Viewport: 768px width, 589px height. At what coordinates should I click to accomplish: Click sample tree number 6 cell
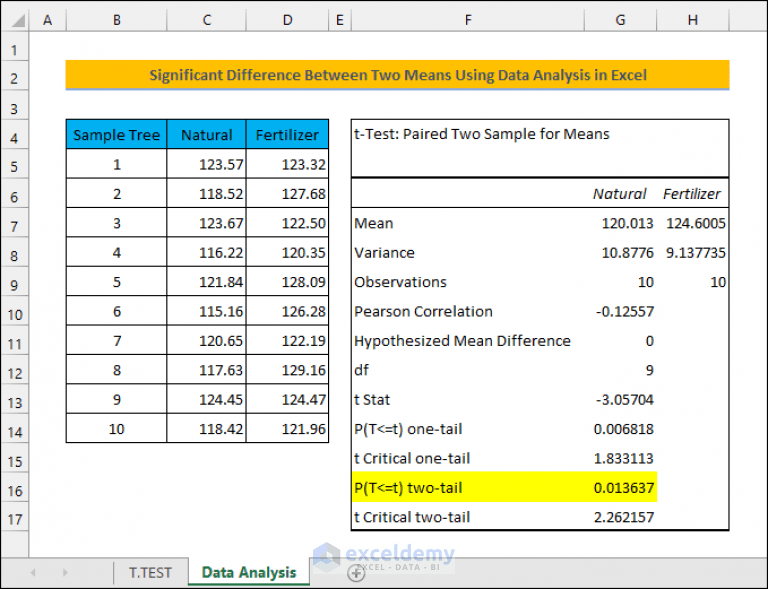point(117,311)
